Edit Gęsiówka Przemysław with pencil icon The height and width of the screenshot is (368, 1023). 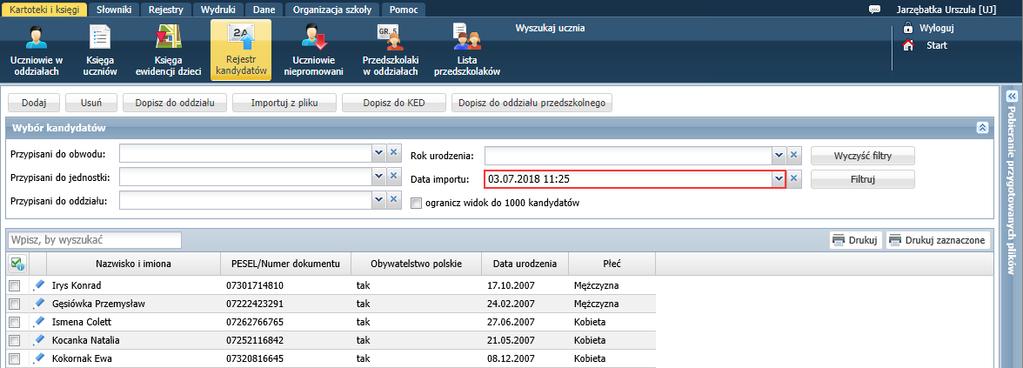38,303
